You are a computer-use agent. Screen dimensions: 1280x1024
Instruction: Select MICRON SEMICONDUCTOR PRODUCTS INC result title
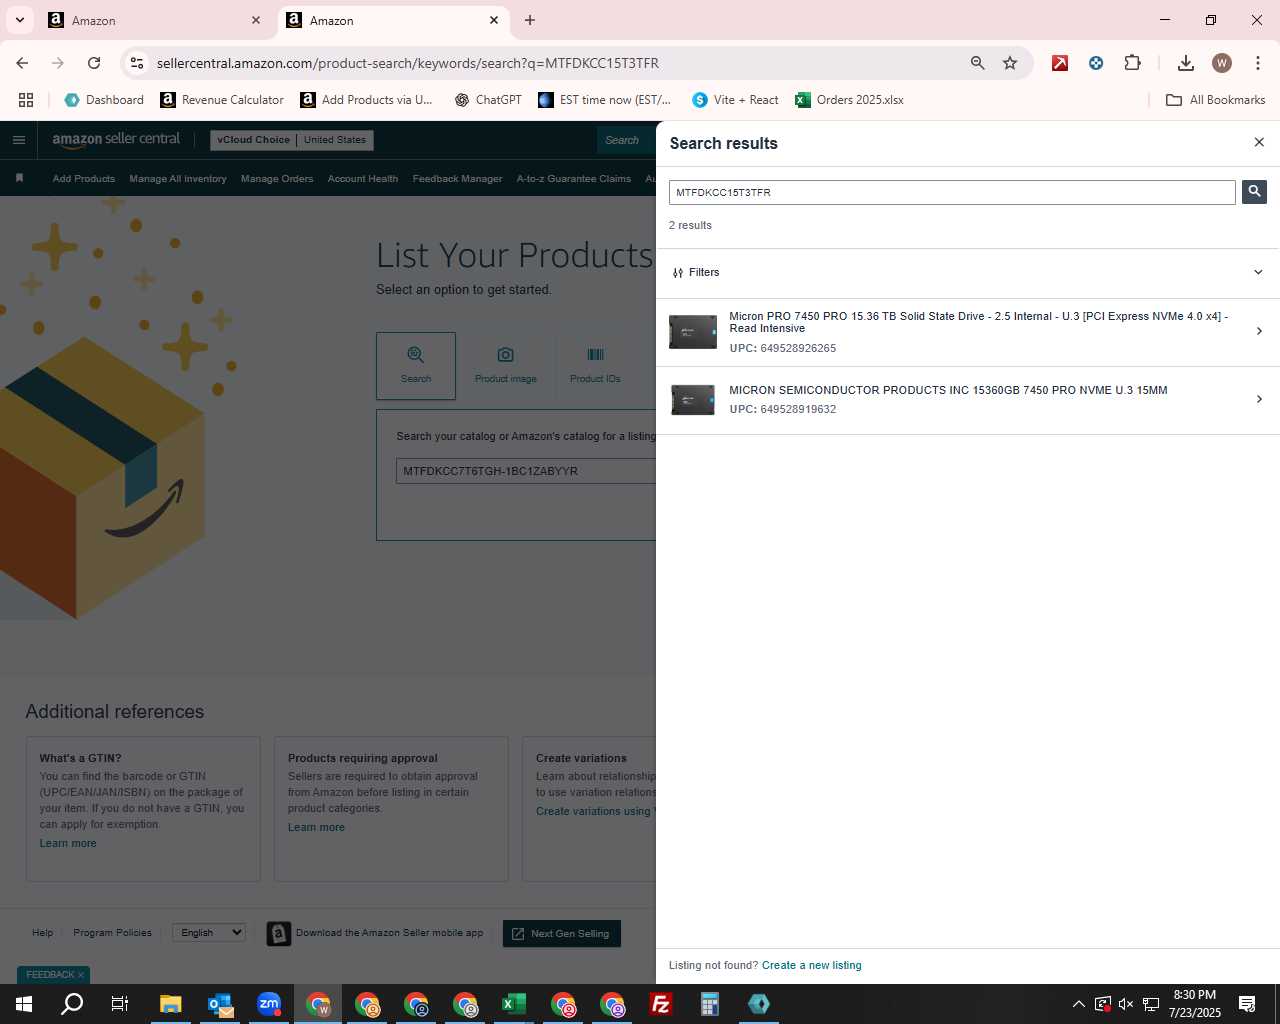click(x=948, y=390)
